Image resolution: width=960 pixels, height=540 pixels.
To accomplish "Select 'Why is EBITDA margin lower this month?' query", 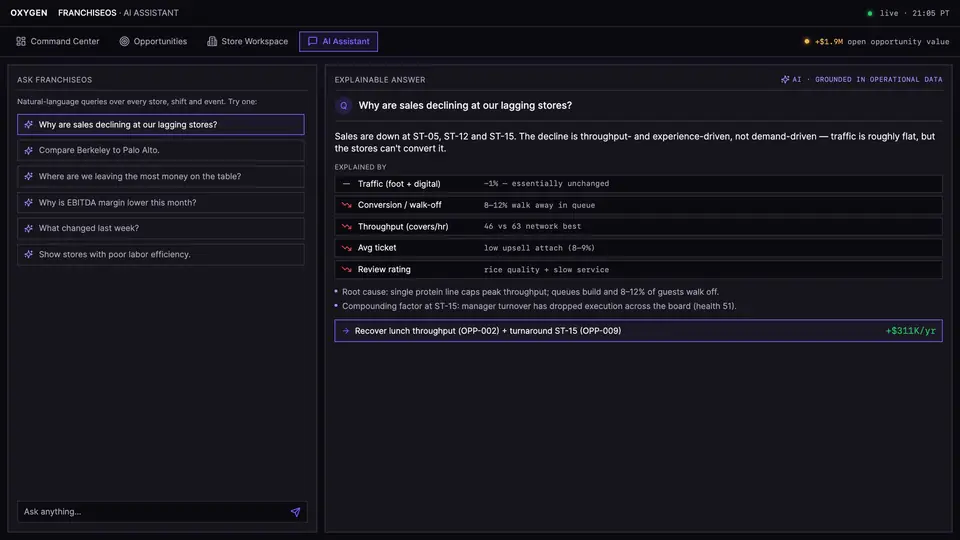I will tap(161, 203).
